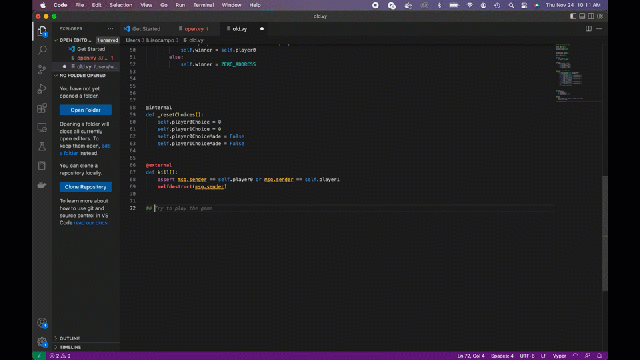Click unsaved dot on the active editor tab
The image size is (640, 360).
click(262, 29)
